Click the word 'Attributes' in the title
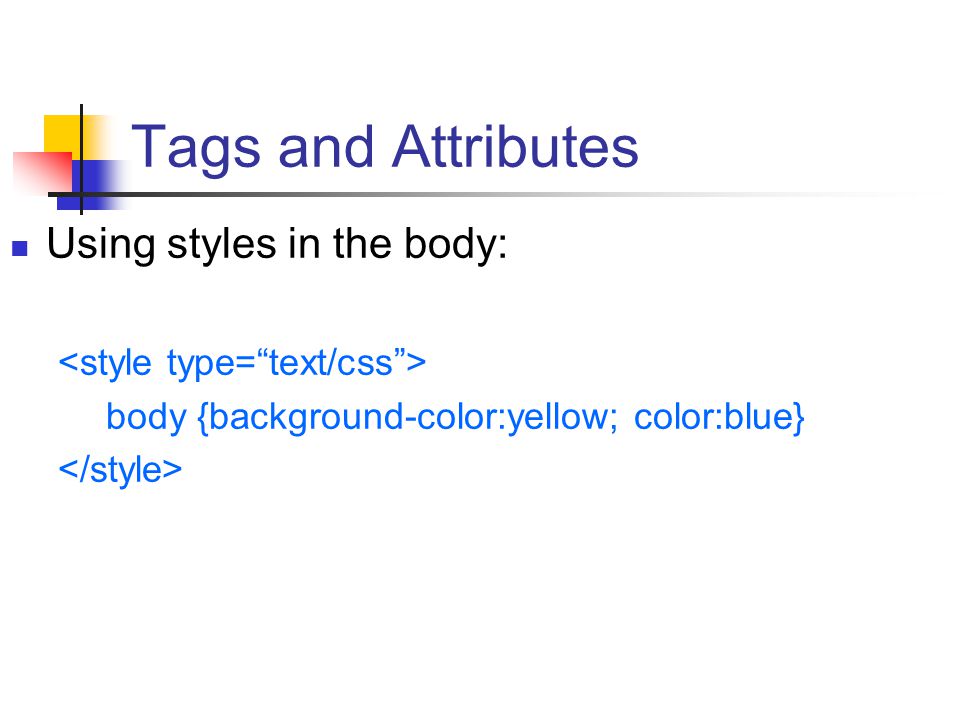 coord(515,147)
